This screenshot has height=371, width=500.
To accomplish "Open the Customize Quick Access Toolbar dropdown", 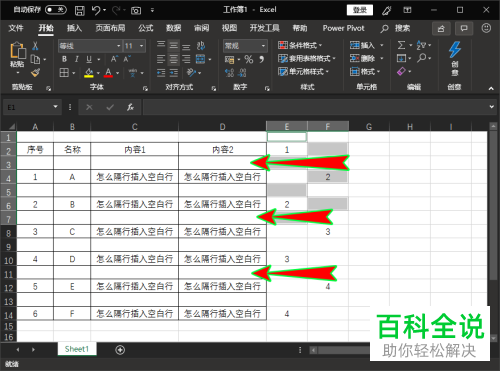I will [x=152, y=10].
